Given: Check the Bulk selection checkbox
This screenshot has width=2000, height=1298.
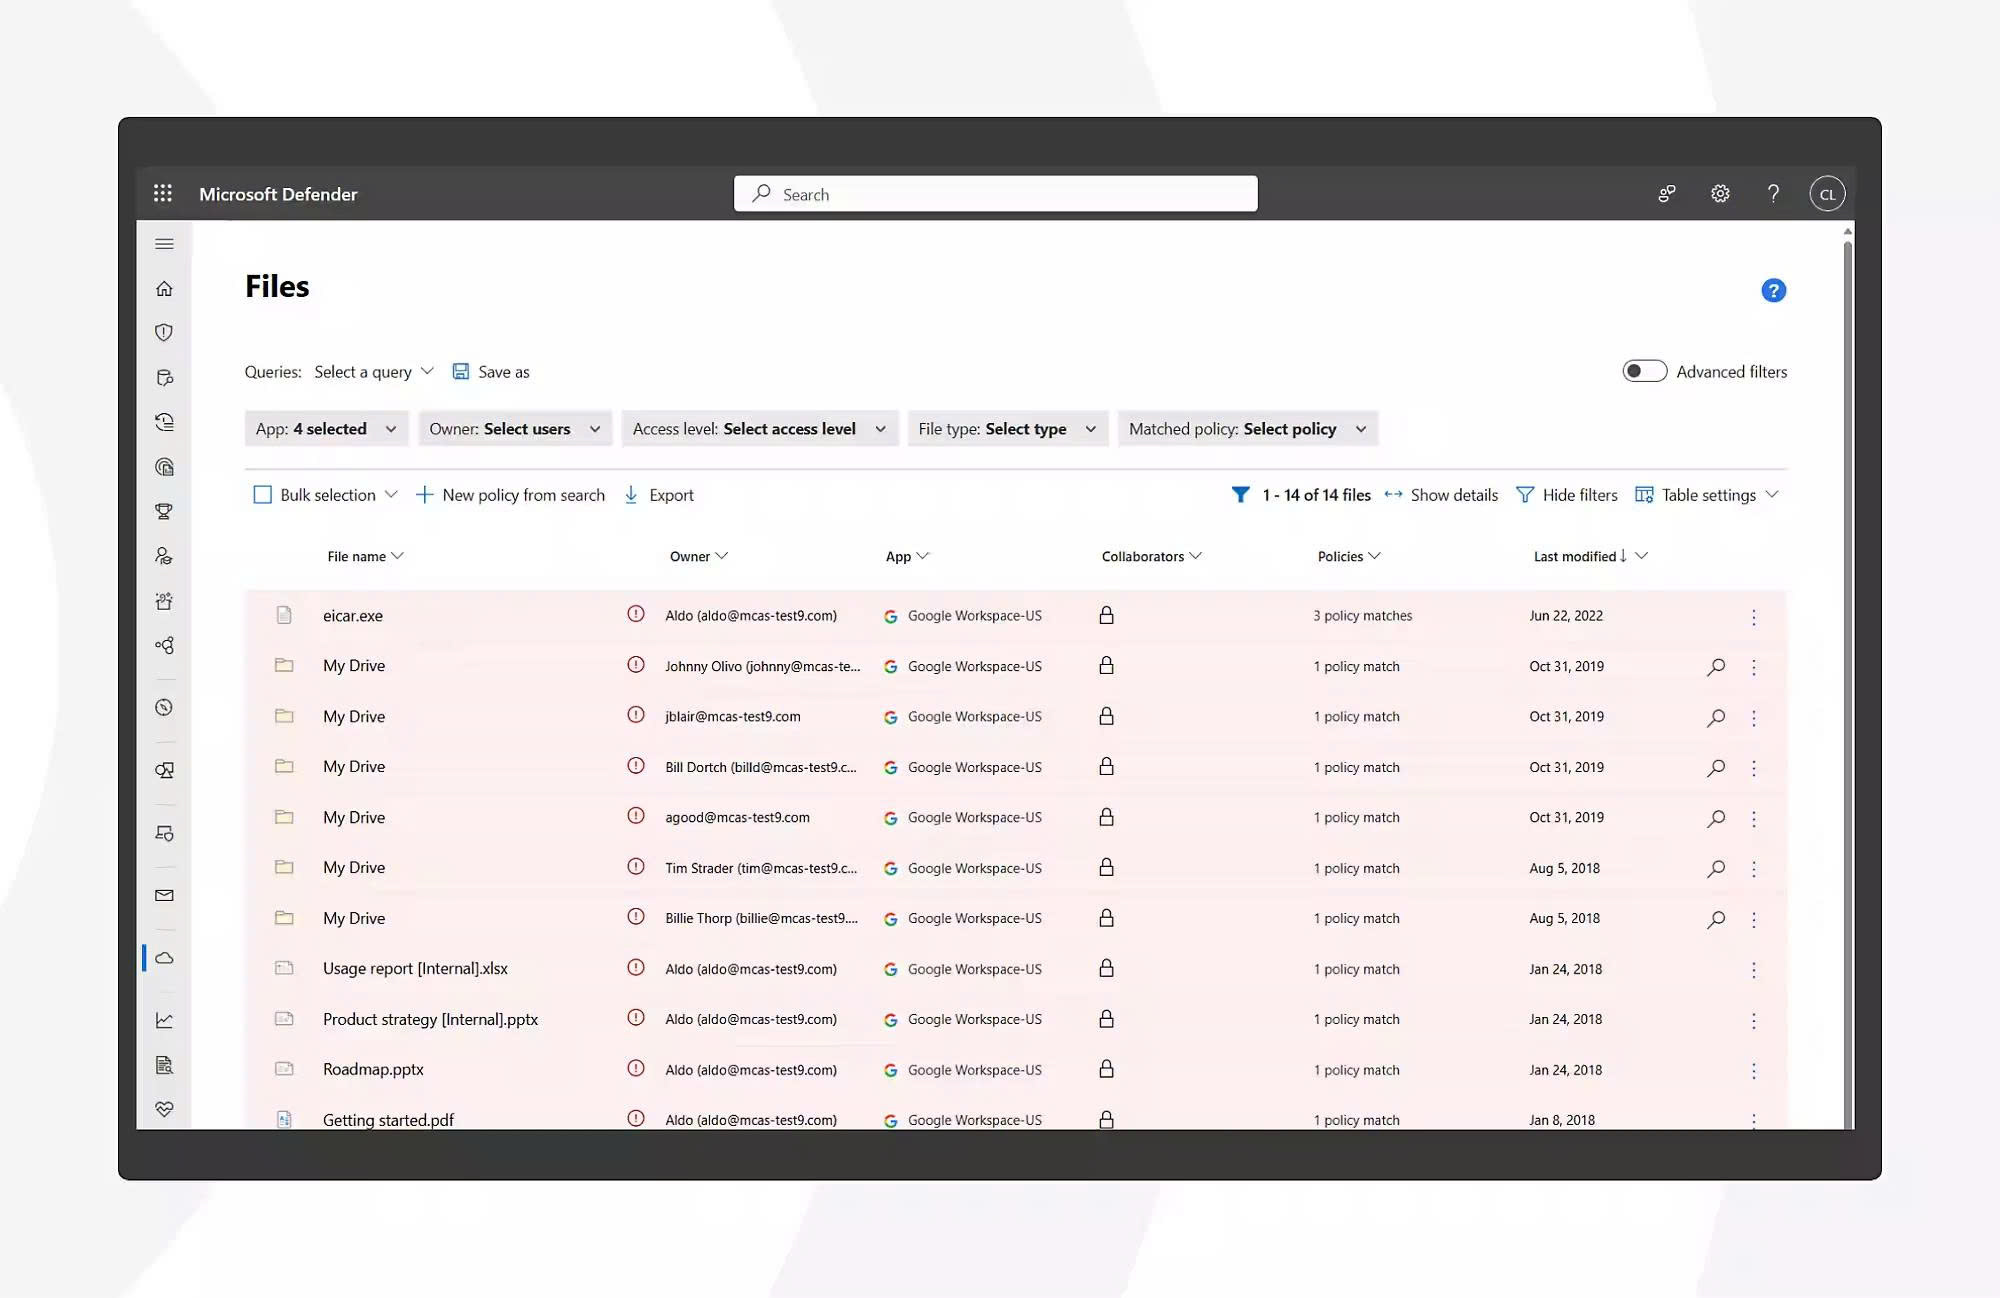Looking at the screenshot, I should coord(263,495).
